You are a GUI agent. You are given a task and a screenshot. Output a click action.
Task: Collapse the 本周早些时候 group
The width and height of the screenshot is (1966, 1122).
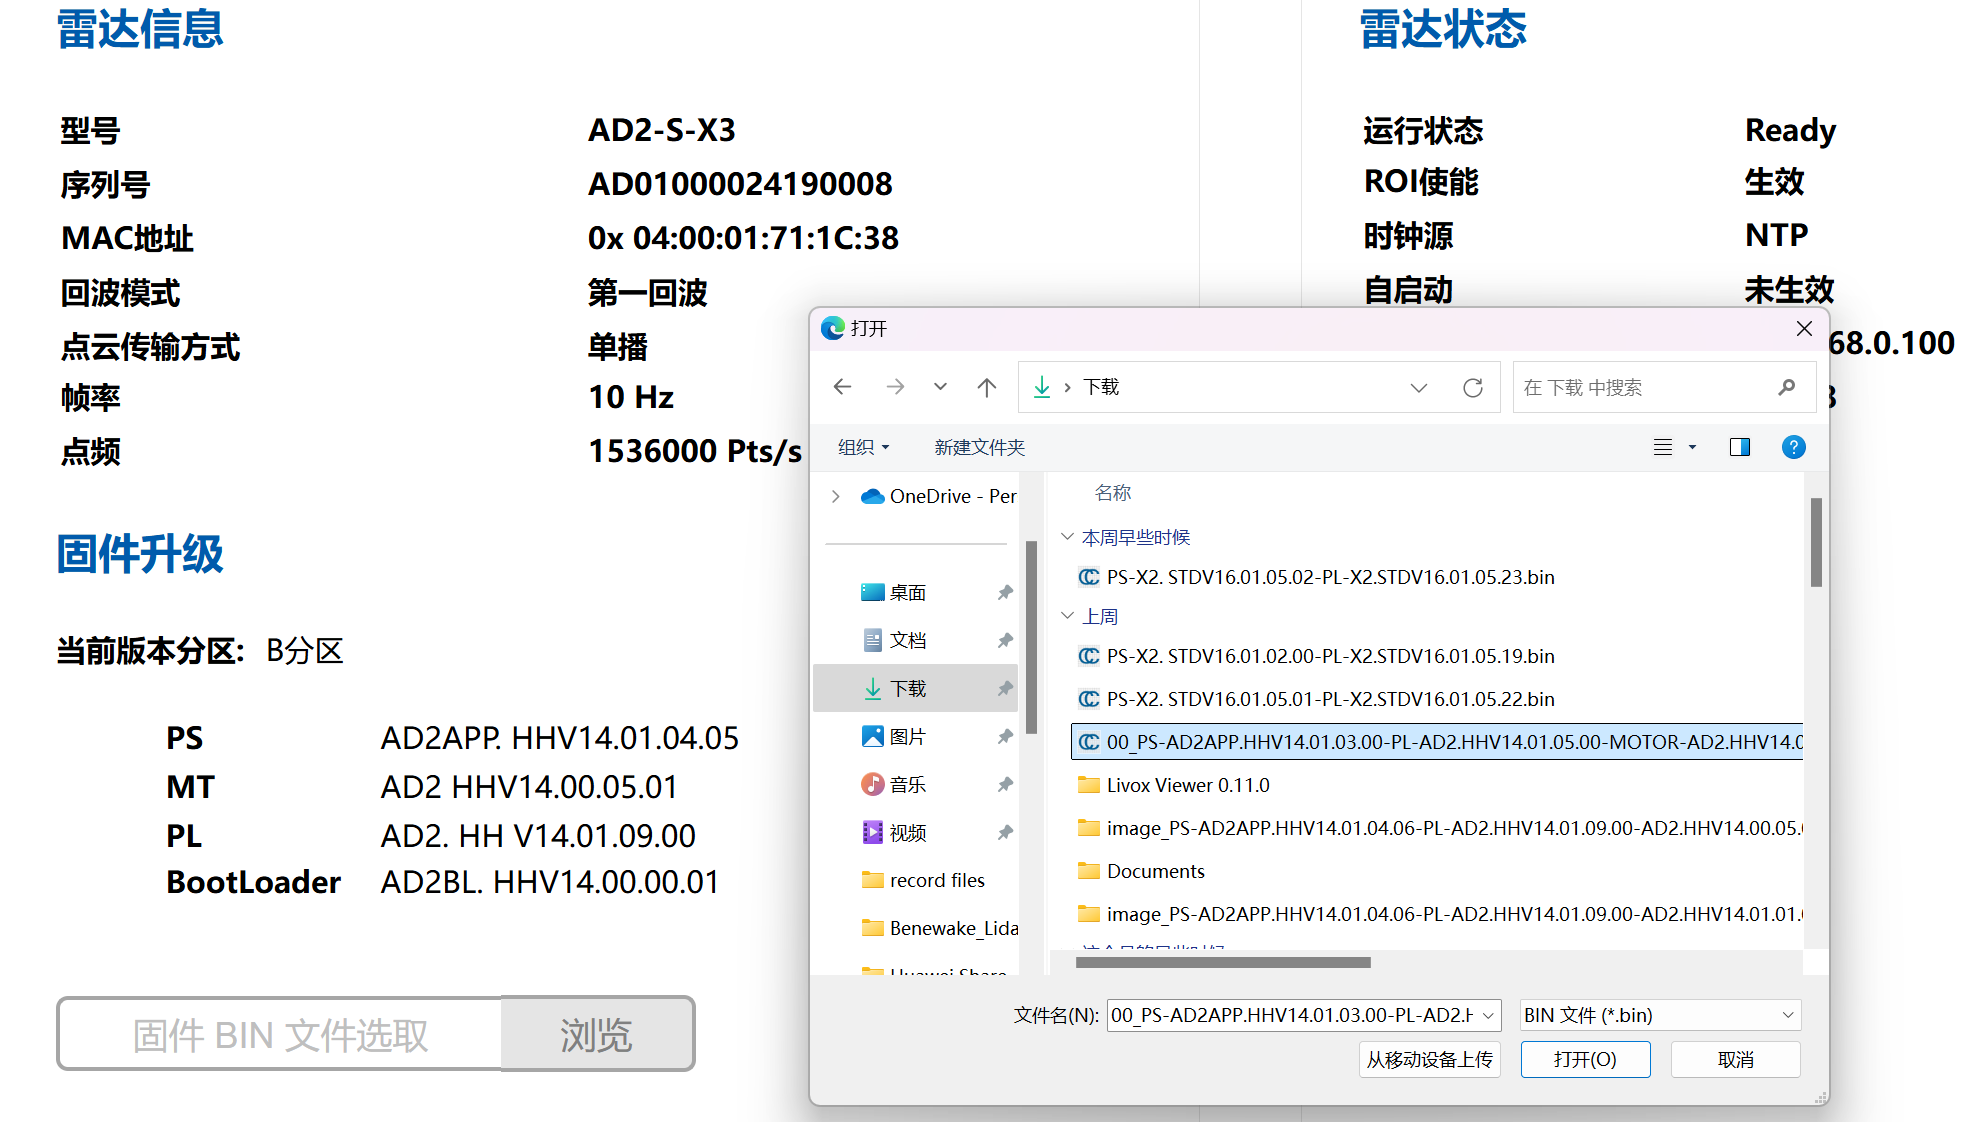click(1067, 537)
